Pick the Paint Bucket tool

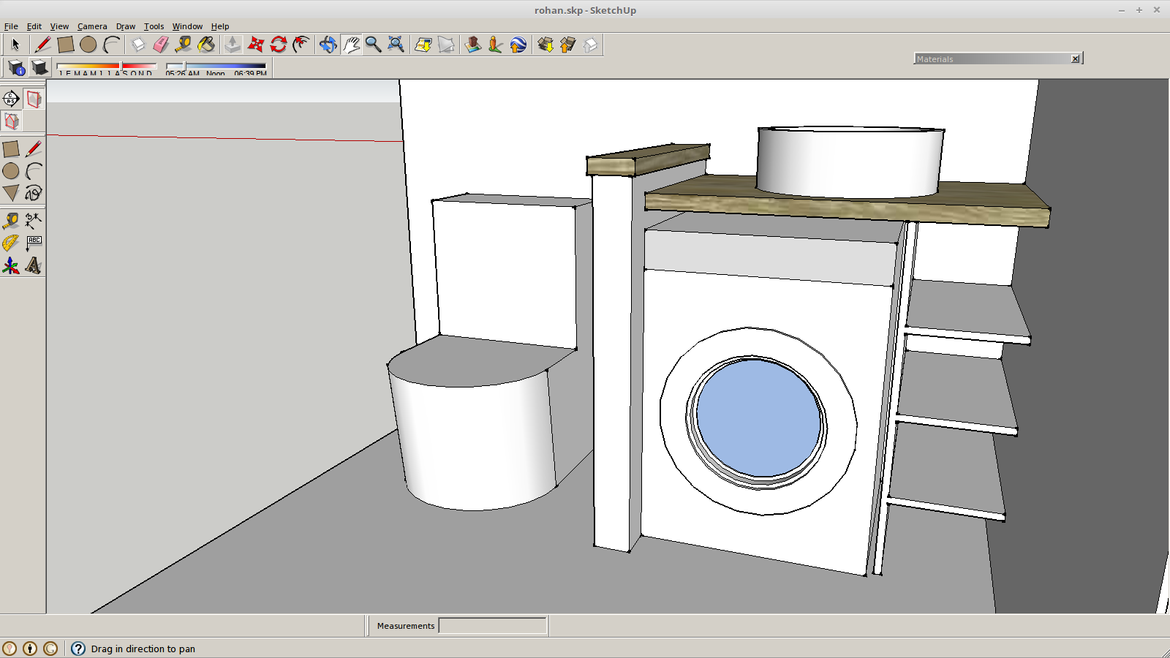click(x=206, y=44)
